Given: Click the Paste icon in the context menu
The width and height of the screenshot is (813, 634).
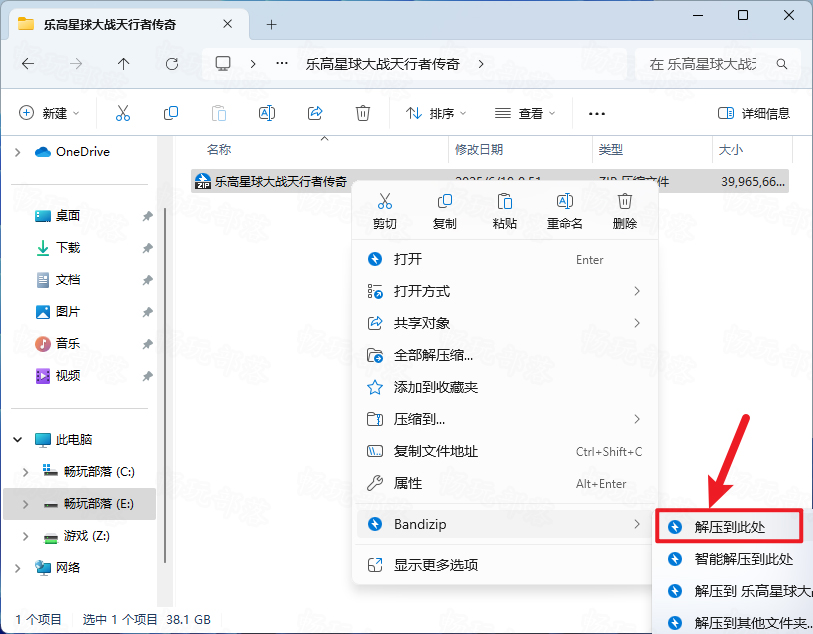Looking at the screenshot, I should click(x=504, y=201).
